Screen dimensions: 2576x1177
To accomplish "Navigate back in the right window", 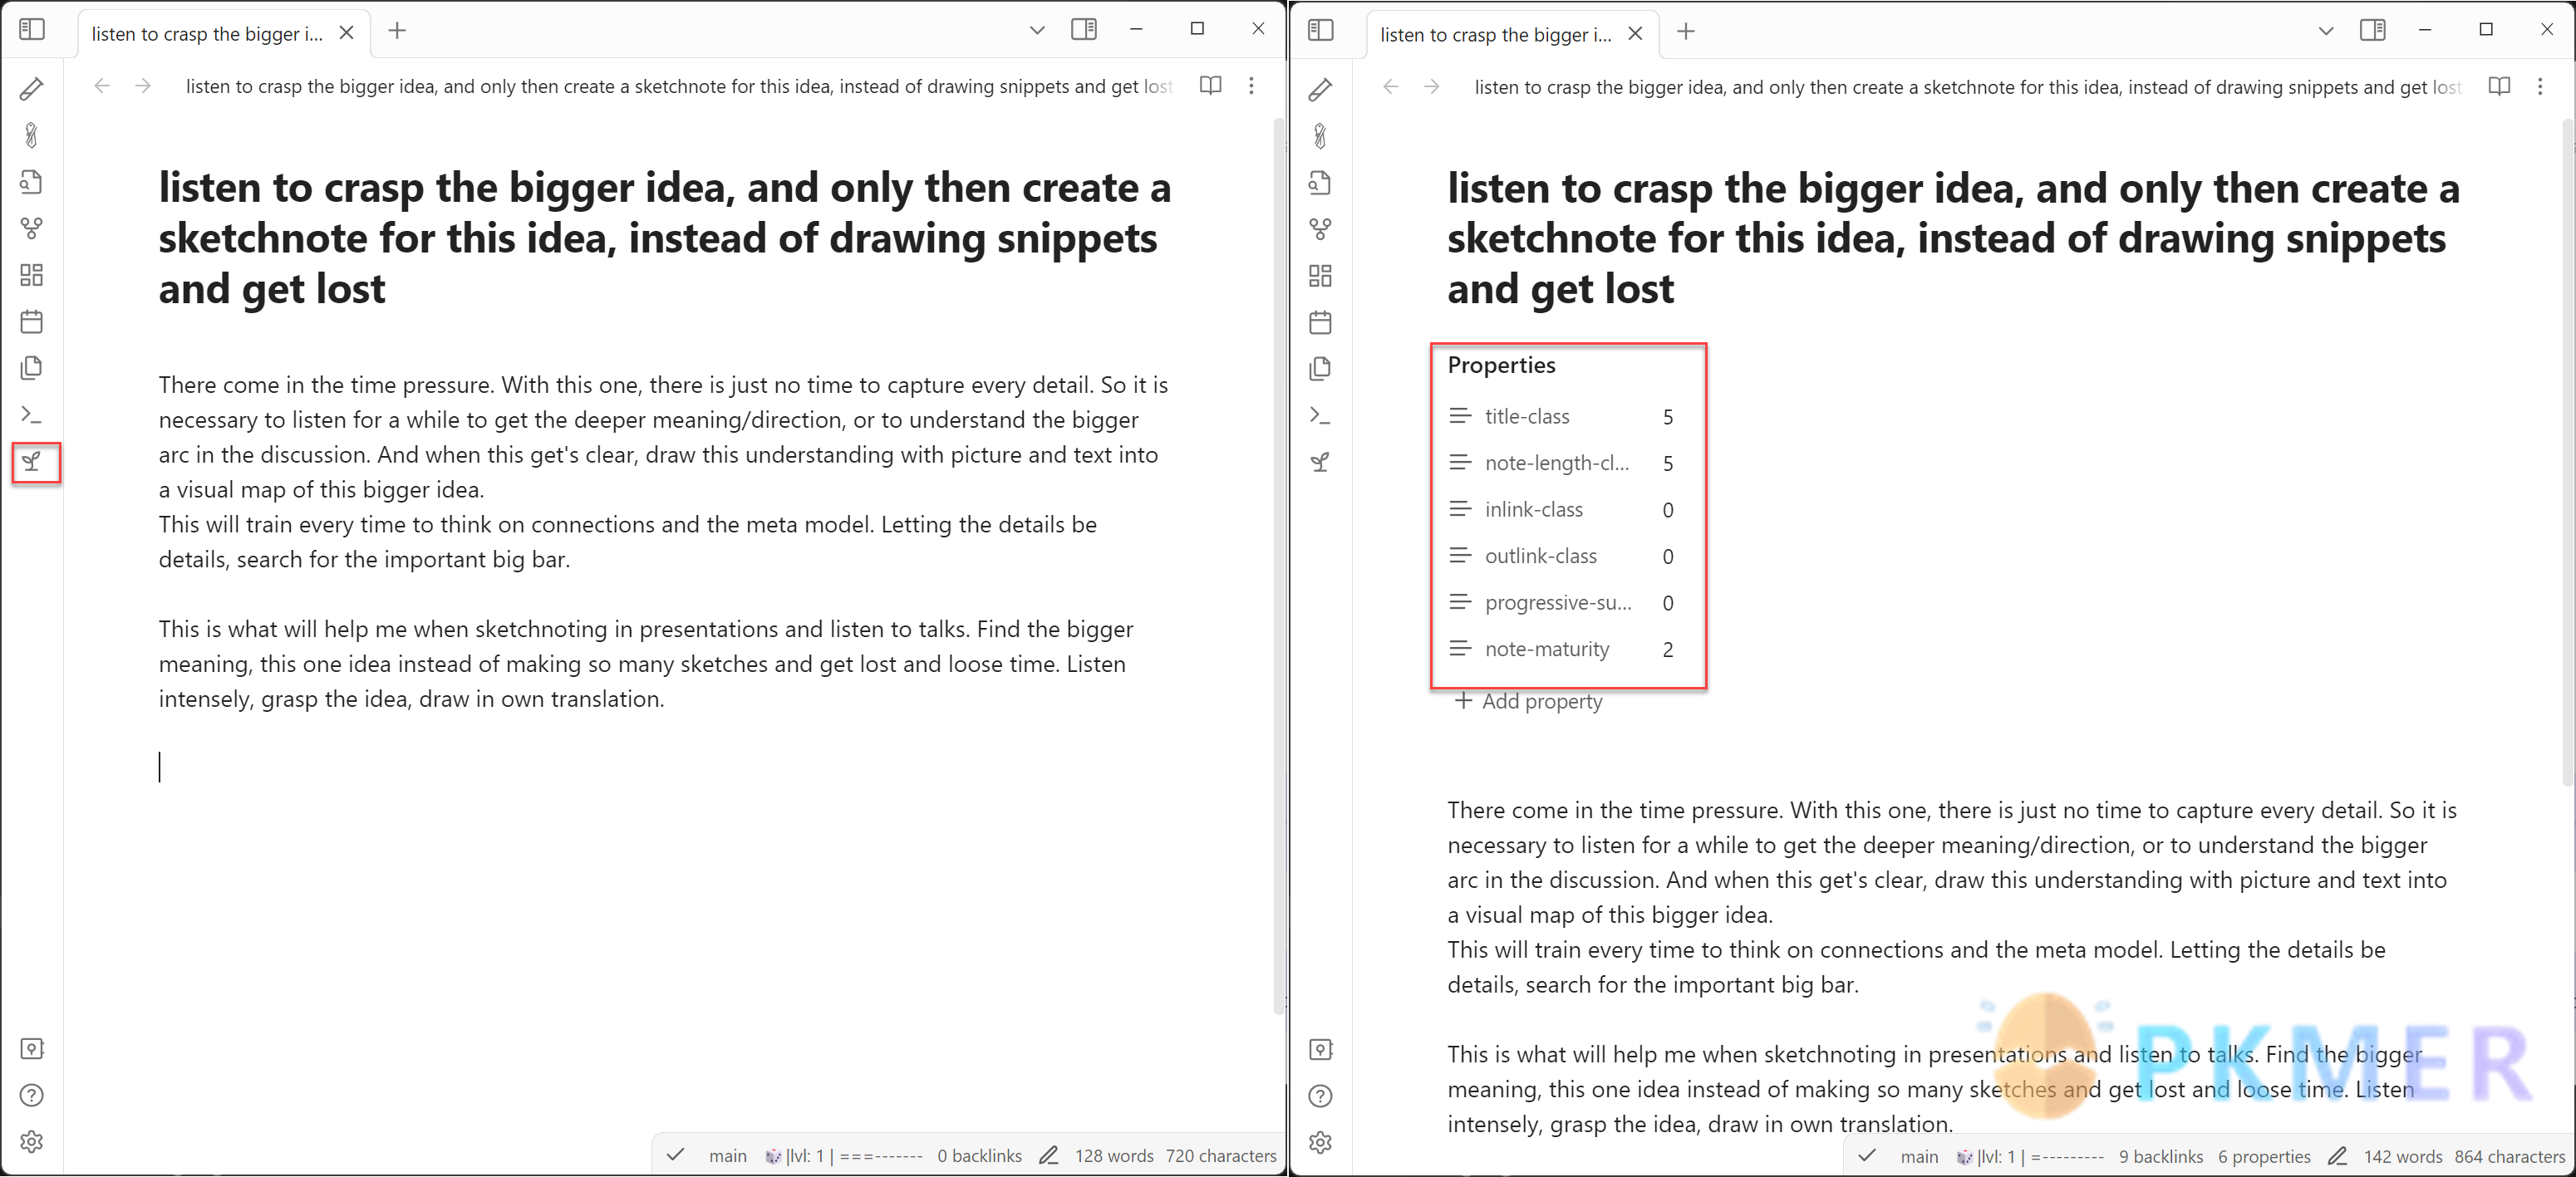I will (x=1391, y=87).
